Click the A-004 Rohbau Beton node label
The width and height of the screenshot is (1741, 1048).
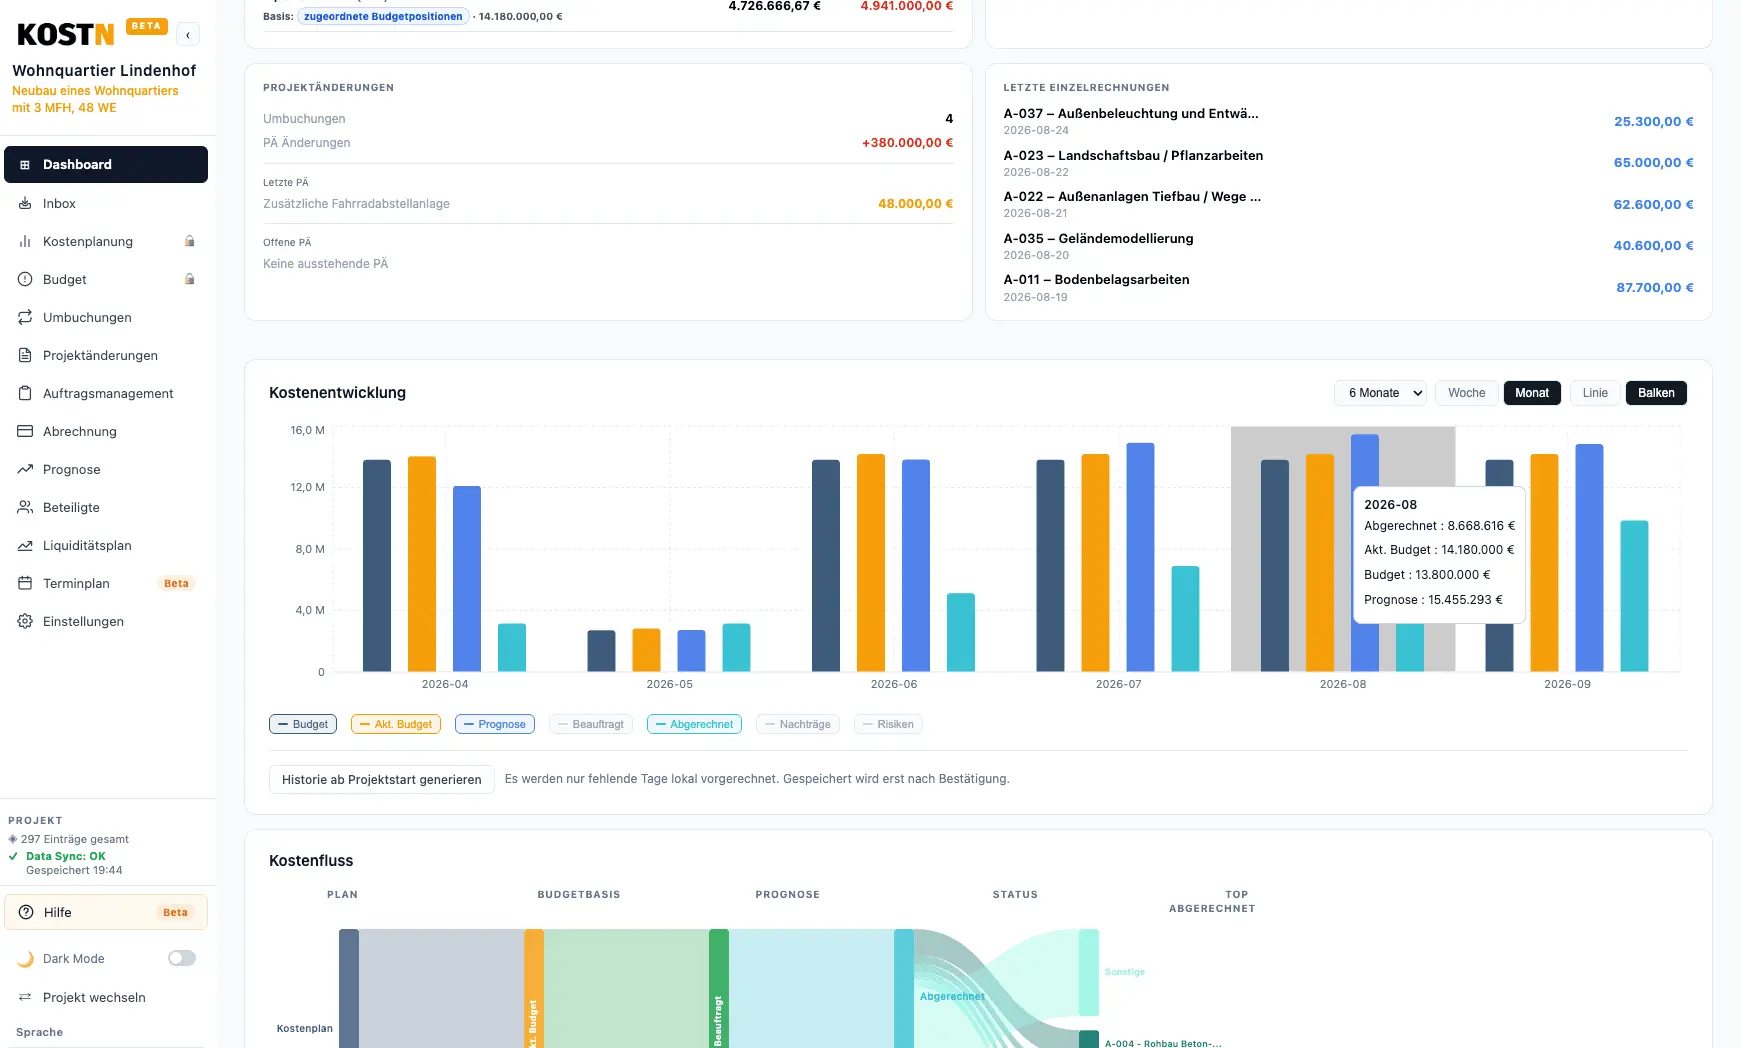[1163, 1043]
